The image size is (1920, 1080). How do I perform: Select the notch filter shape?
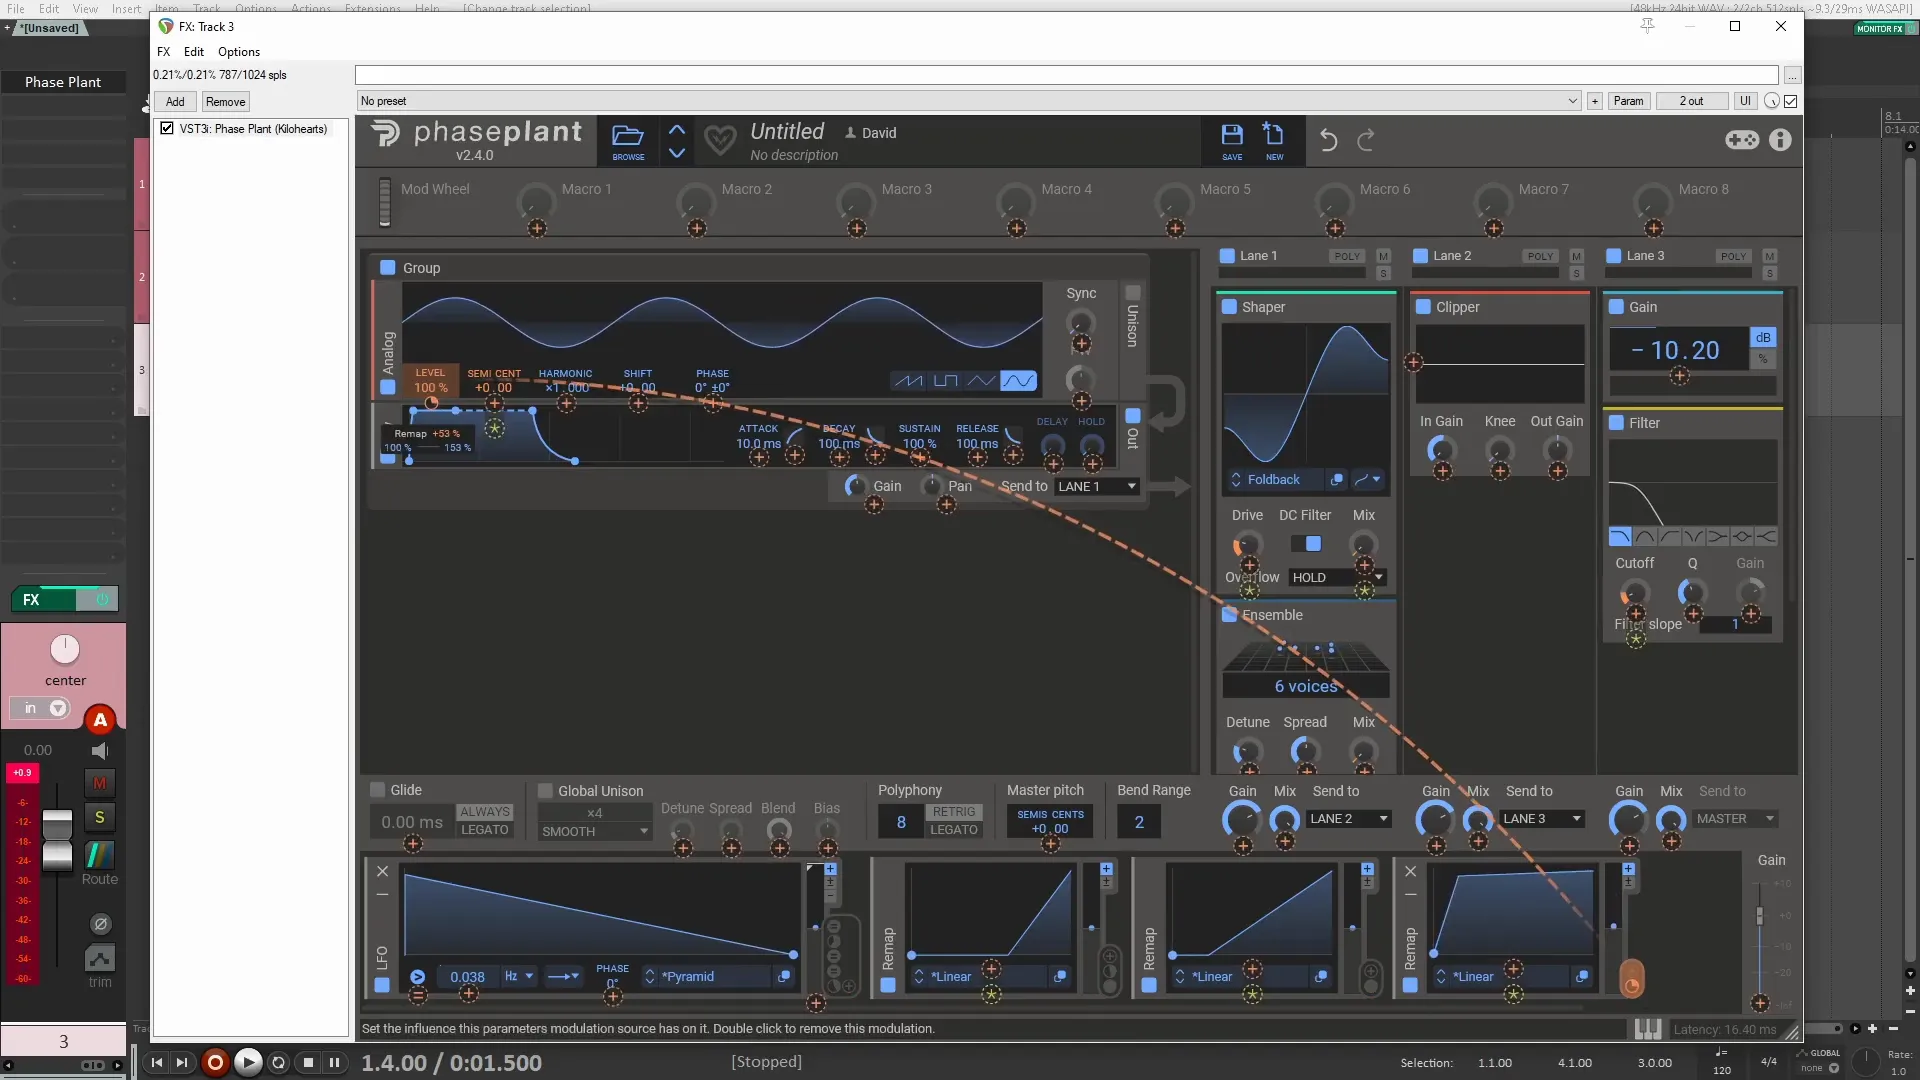(1693, 537)
